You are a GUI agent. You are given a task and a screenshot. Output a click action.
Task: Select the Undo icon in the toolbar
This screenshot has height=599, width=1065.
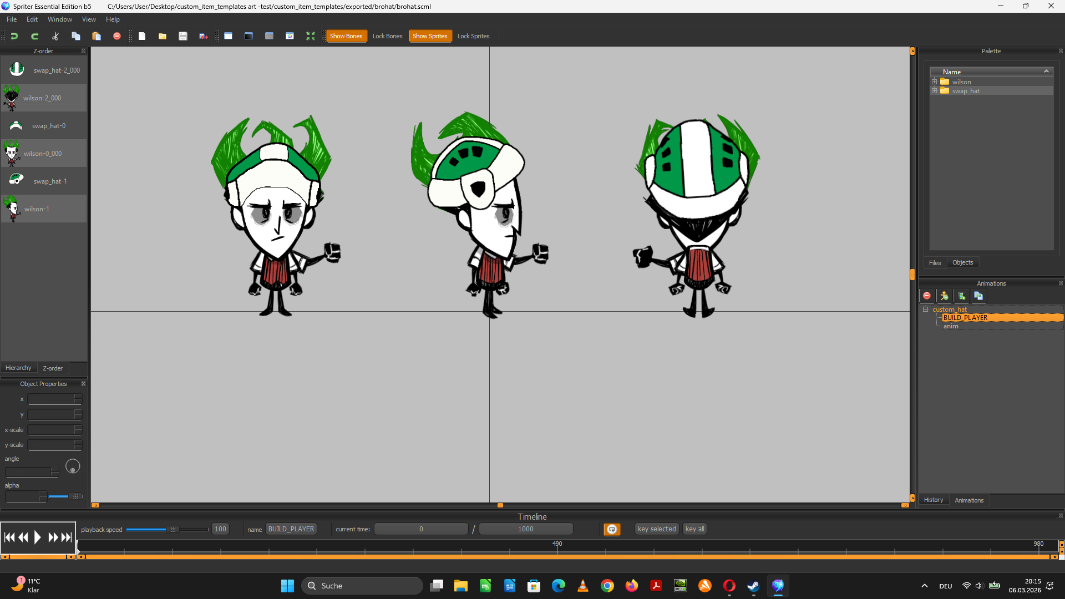click(x=14, y=36)
